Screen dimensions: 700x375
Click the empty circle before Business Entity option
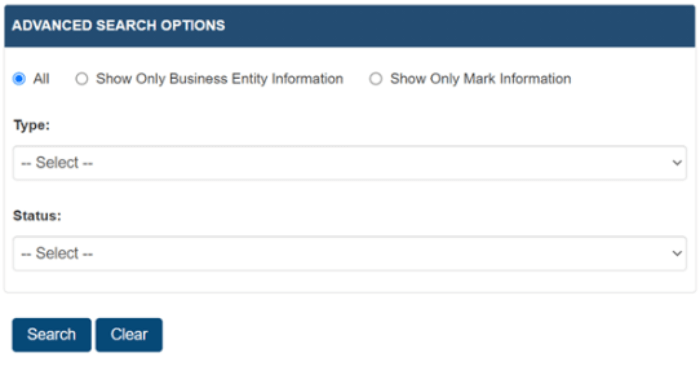(x=81, y=79)
